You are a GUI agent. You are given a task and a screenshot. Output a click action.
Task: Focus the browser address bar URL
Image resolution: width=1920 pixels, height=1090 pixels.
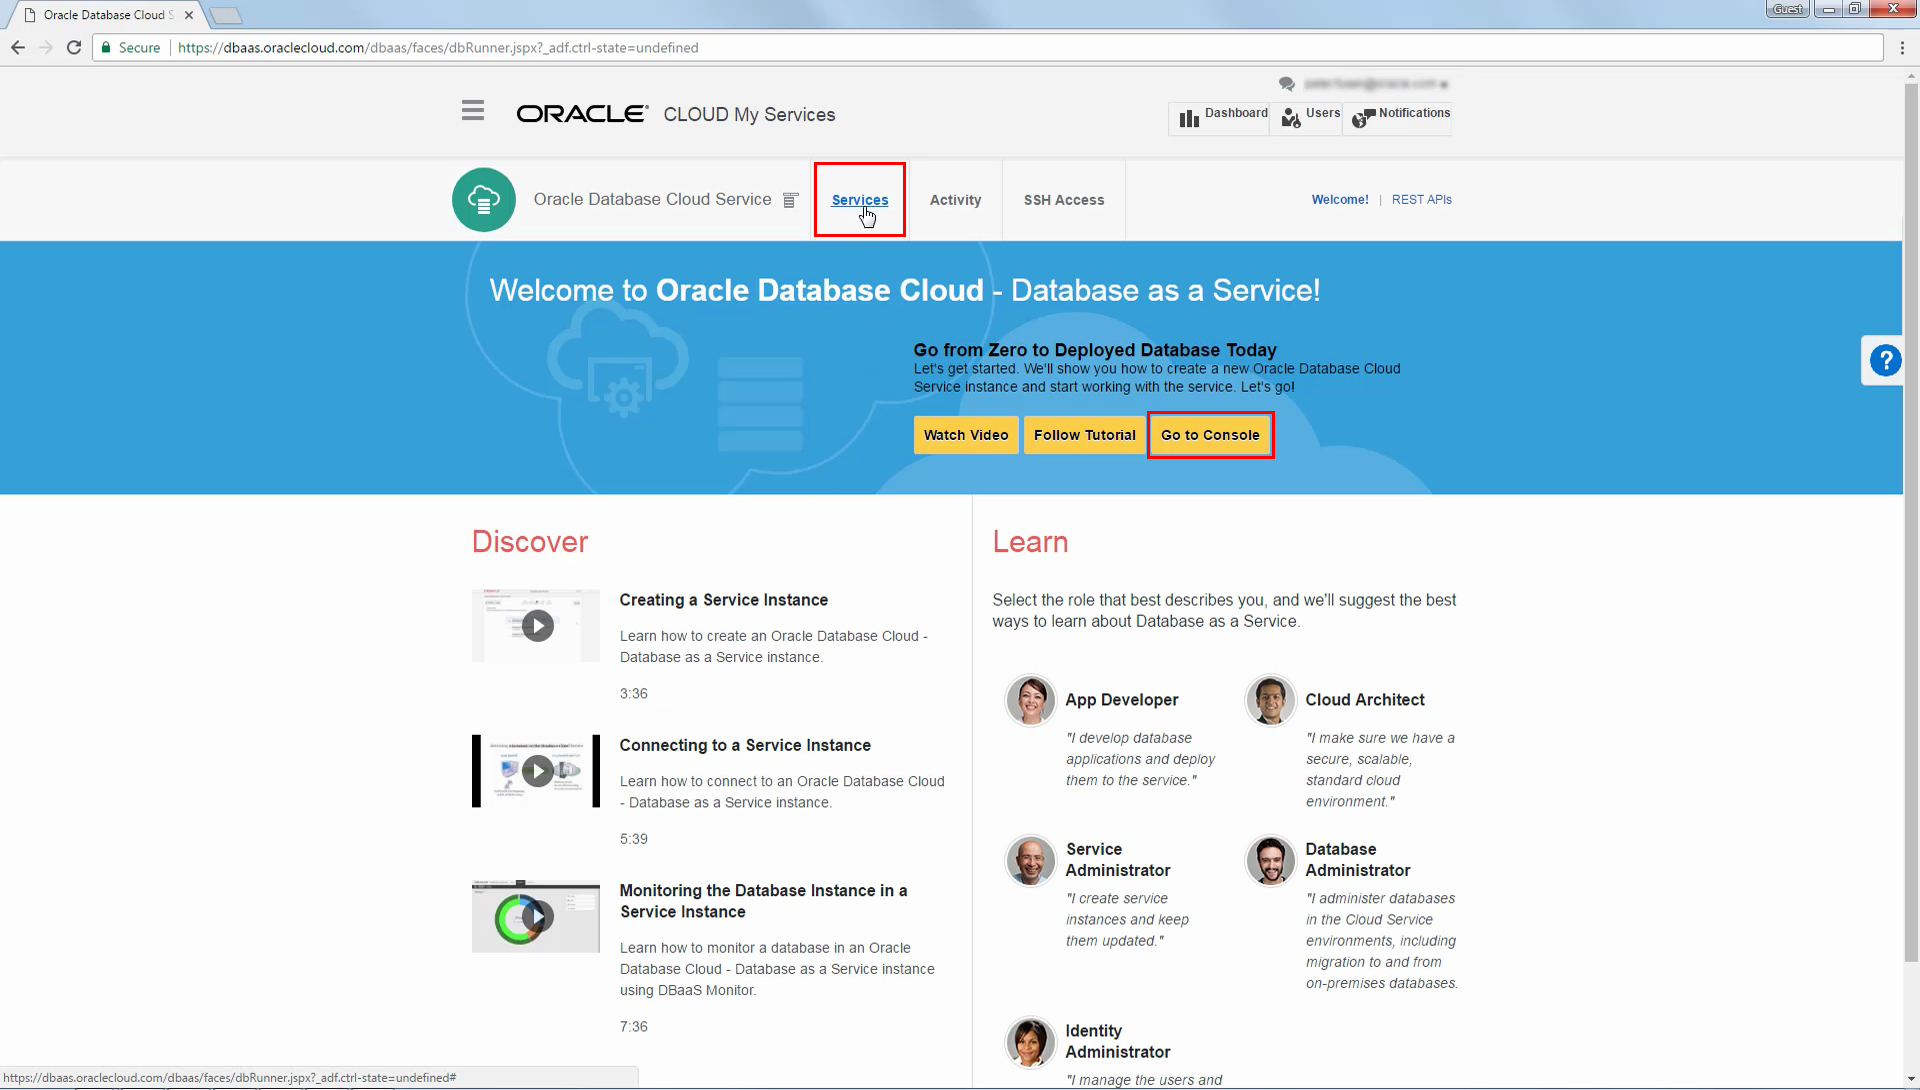coord(438,47)
